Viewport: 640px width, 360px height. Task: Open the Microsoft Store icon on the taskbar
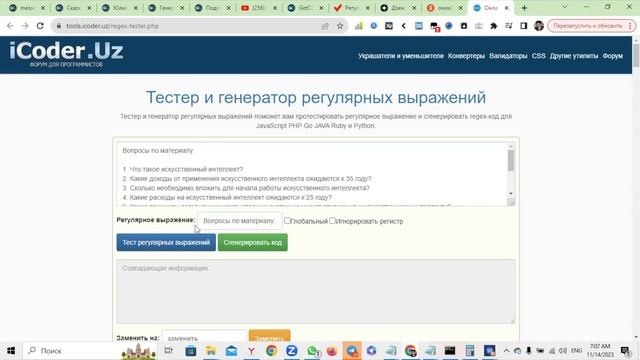[191, 351]
